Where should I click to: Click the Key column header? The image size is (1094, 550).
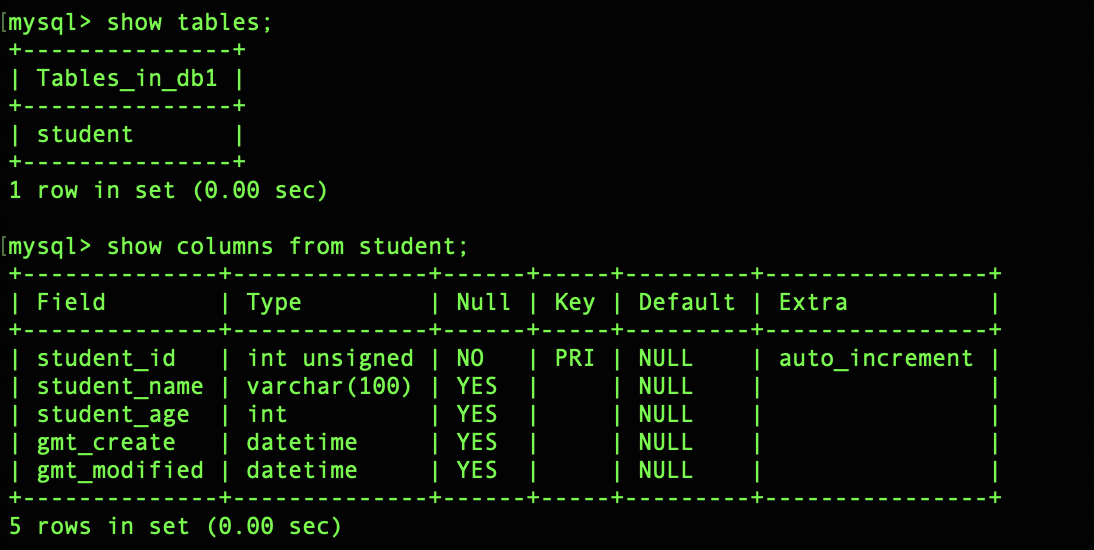point(574,302)
